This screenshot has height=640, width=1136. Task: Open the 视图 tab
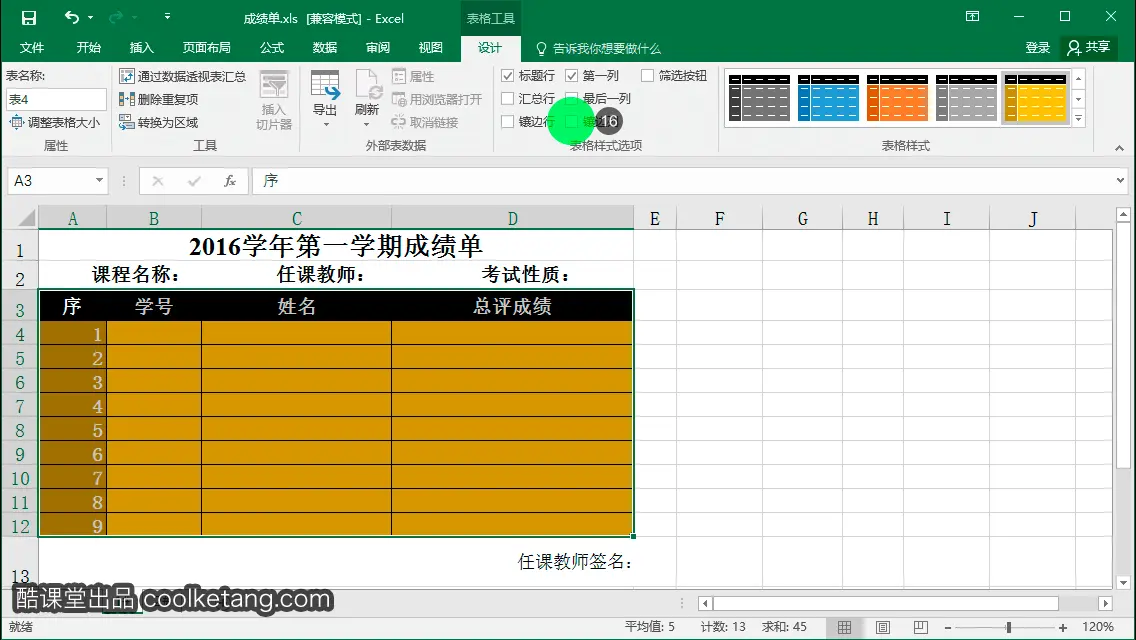[430, 48]
